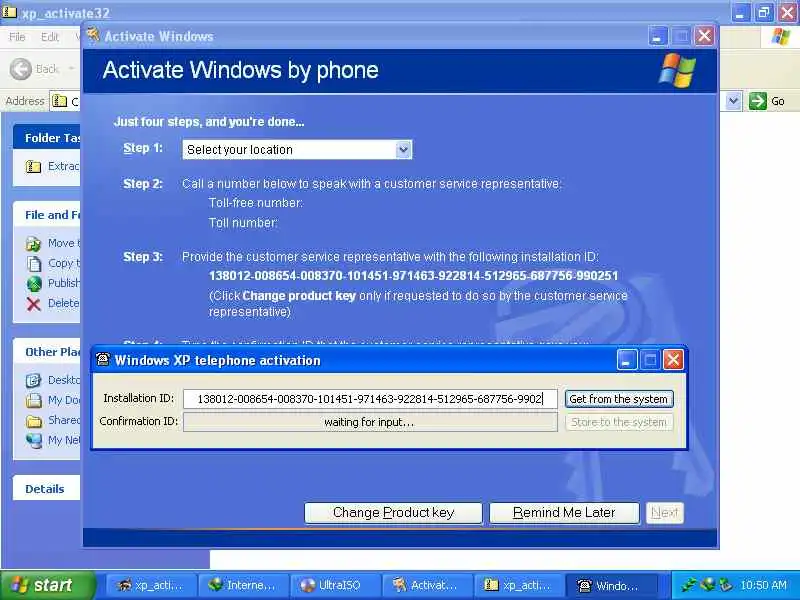Switch to Windo... telephone taskbar button
This screenshot has width=800, height=600.
click(x=611, y=585)
